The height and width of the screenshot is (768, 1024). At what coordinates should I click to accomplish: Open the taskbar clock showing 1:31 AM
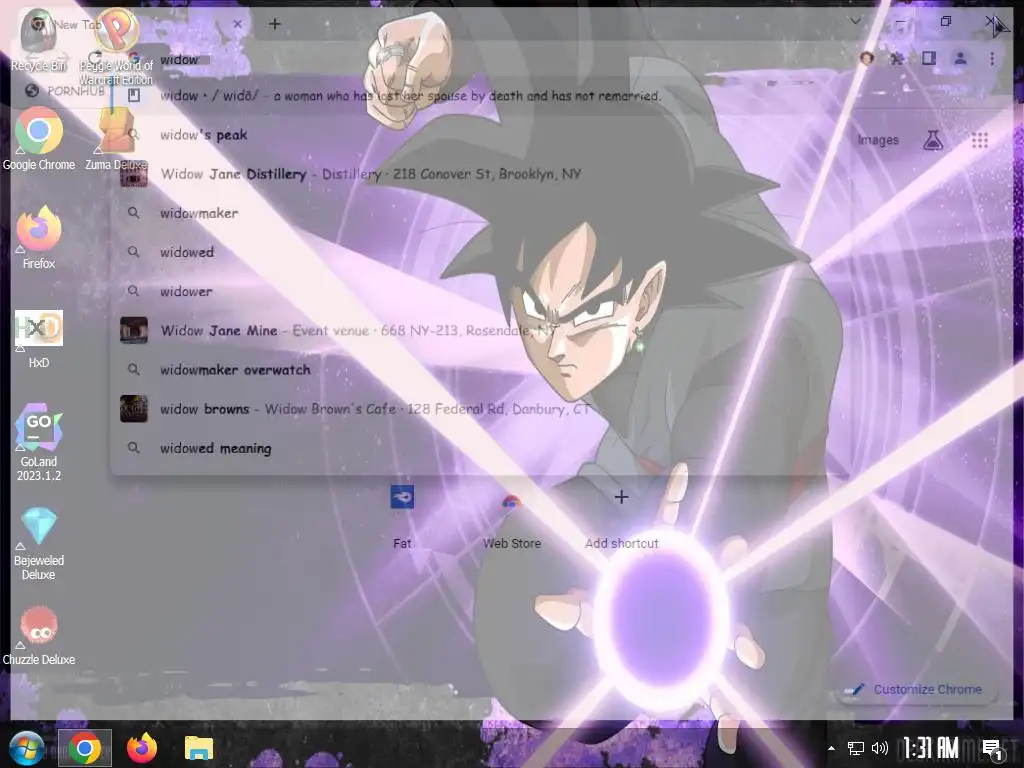point(931,748)
